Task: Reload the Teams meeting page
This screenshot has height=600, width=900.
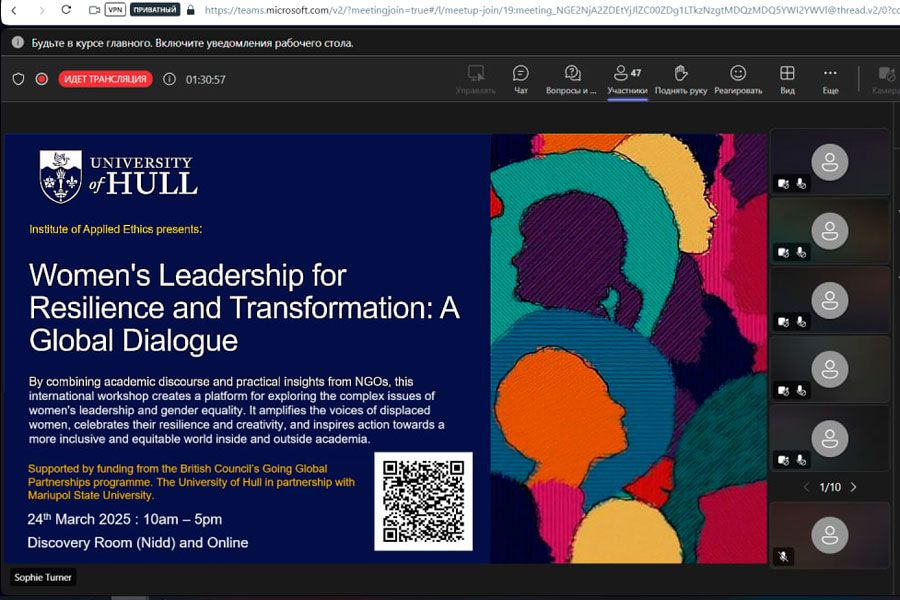Action: point(66,10)
